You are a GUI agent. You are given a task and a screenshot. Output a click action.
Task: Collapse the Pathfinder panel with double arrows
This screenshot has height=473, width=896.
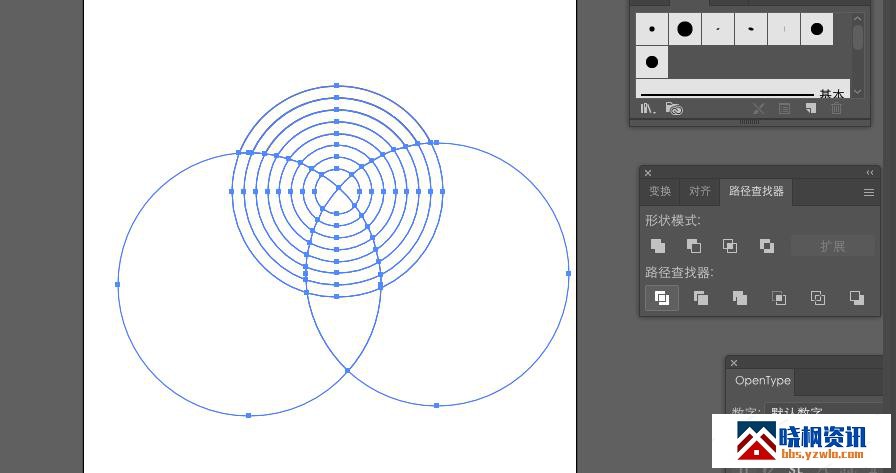[870, 173]
